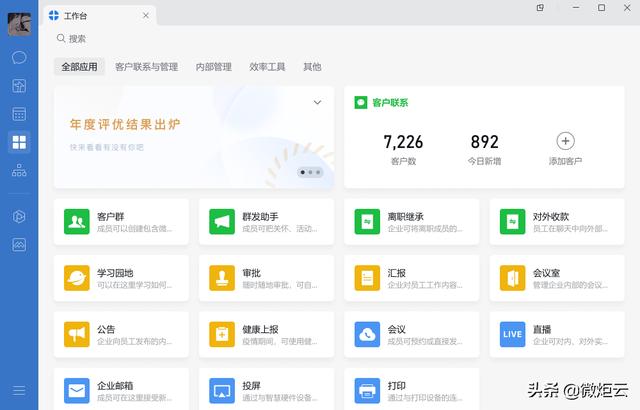Open the organization contacts sidebar icon
Viewport: 640px width, 410px height.
tap(19, 170)
